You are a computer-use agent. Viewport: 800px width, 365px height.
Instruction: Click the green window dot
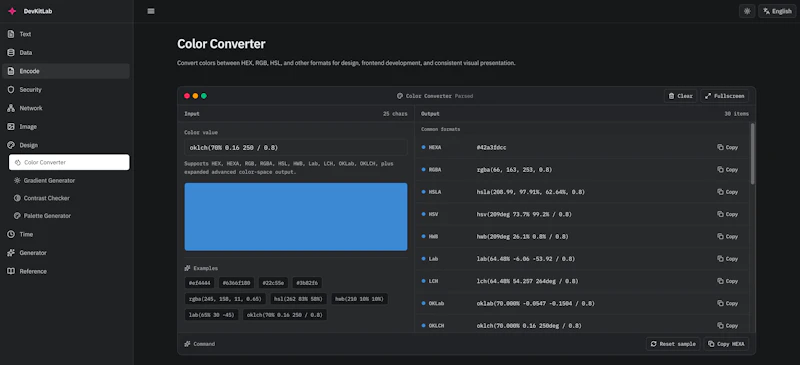coord(204,96)
